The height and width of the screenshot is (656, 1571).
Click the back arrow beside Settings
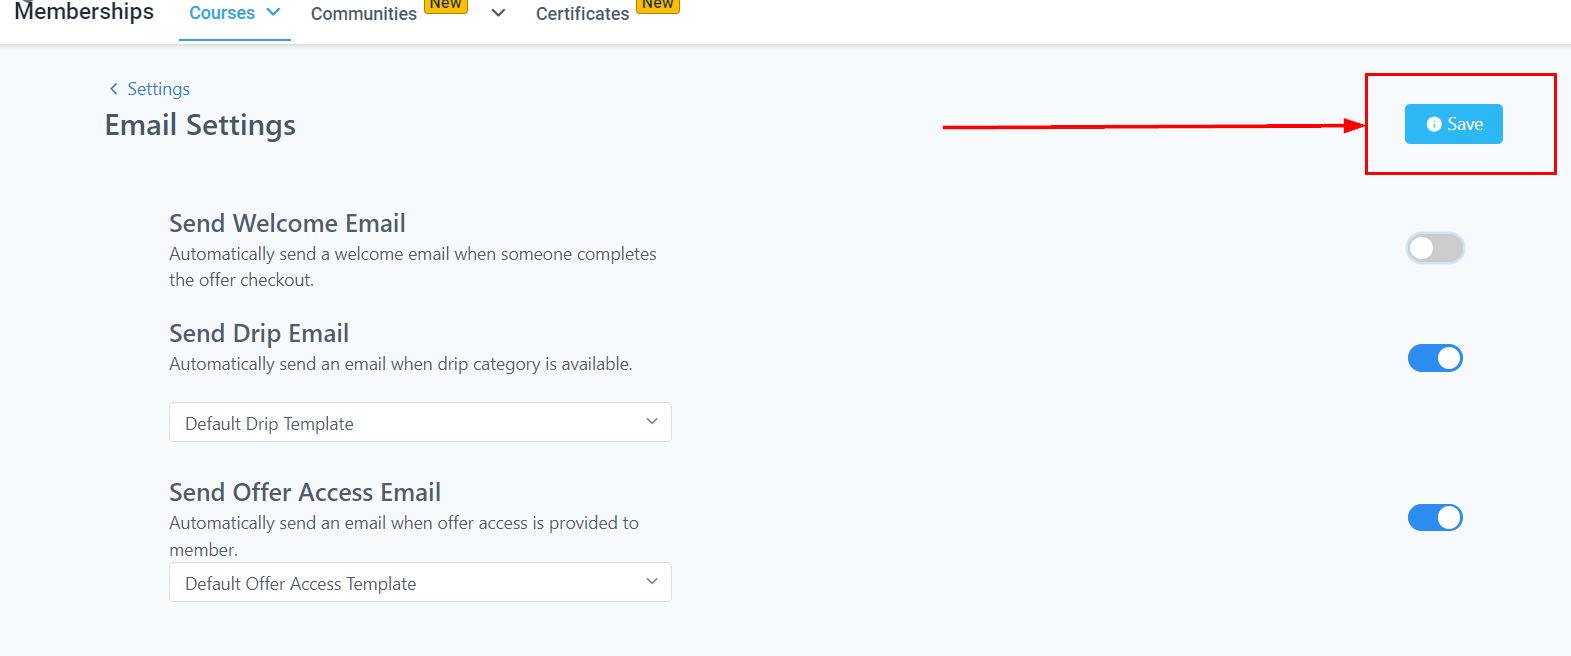pos(113,89)
